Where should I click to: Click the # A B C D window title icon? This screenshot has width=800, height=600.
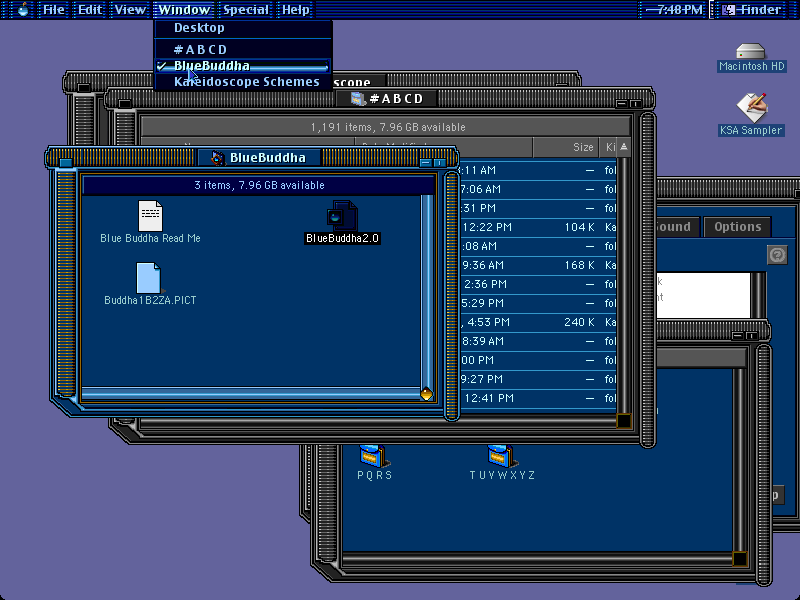click(x=358, y=98)
